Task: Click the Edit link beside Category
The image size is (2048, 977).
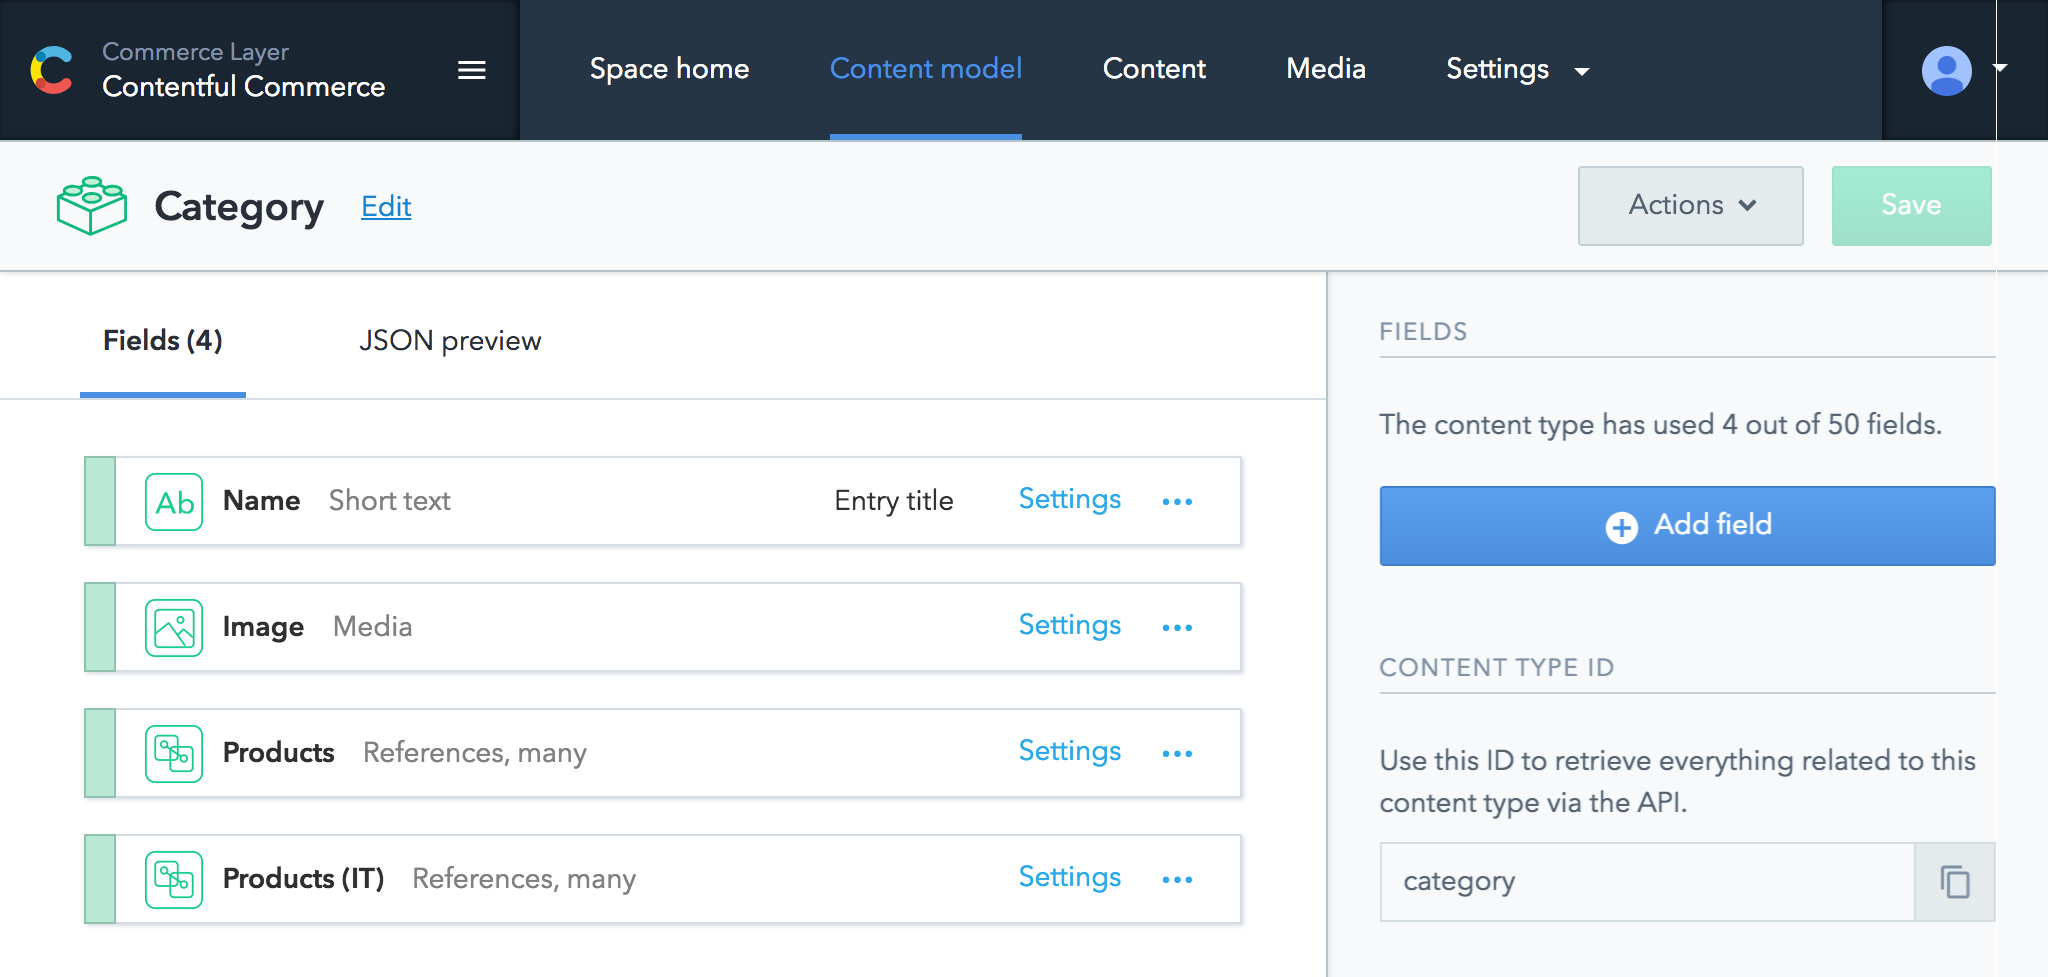Action: pos(386,207)
